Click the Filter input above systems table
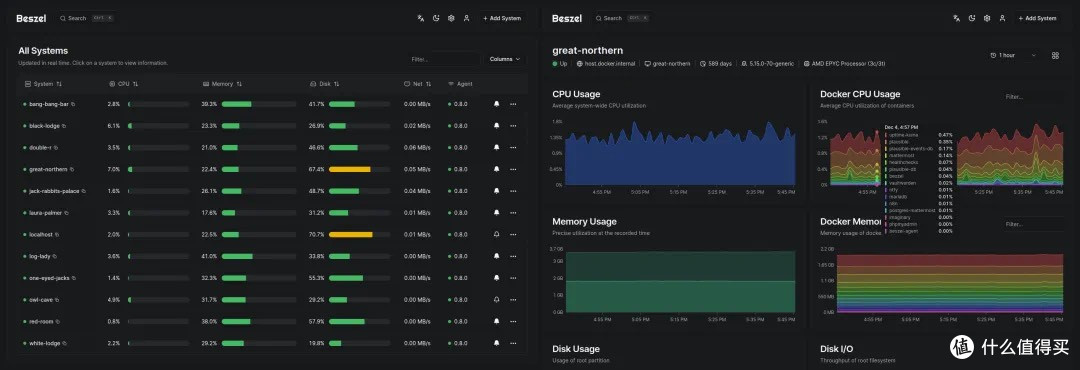 [444, 59]
